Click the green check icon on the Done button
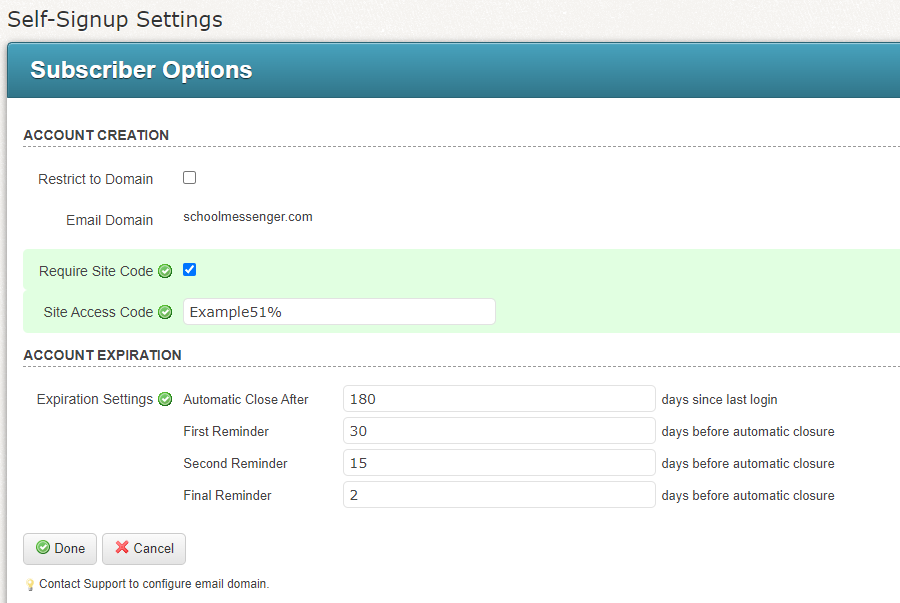 pyautogui.click(x=43, y=548)
